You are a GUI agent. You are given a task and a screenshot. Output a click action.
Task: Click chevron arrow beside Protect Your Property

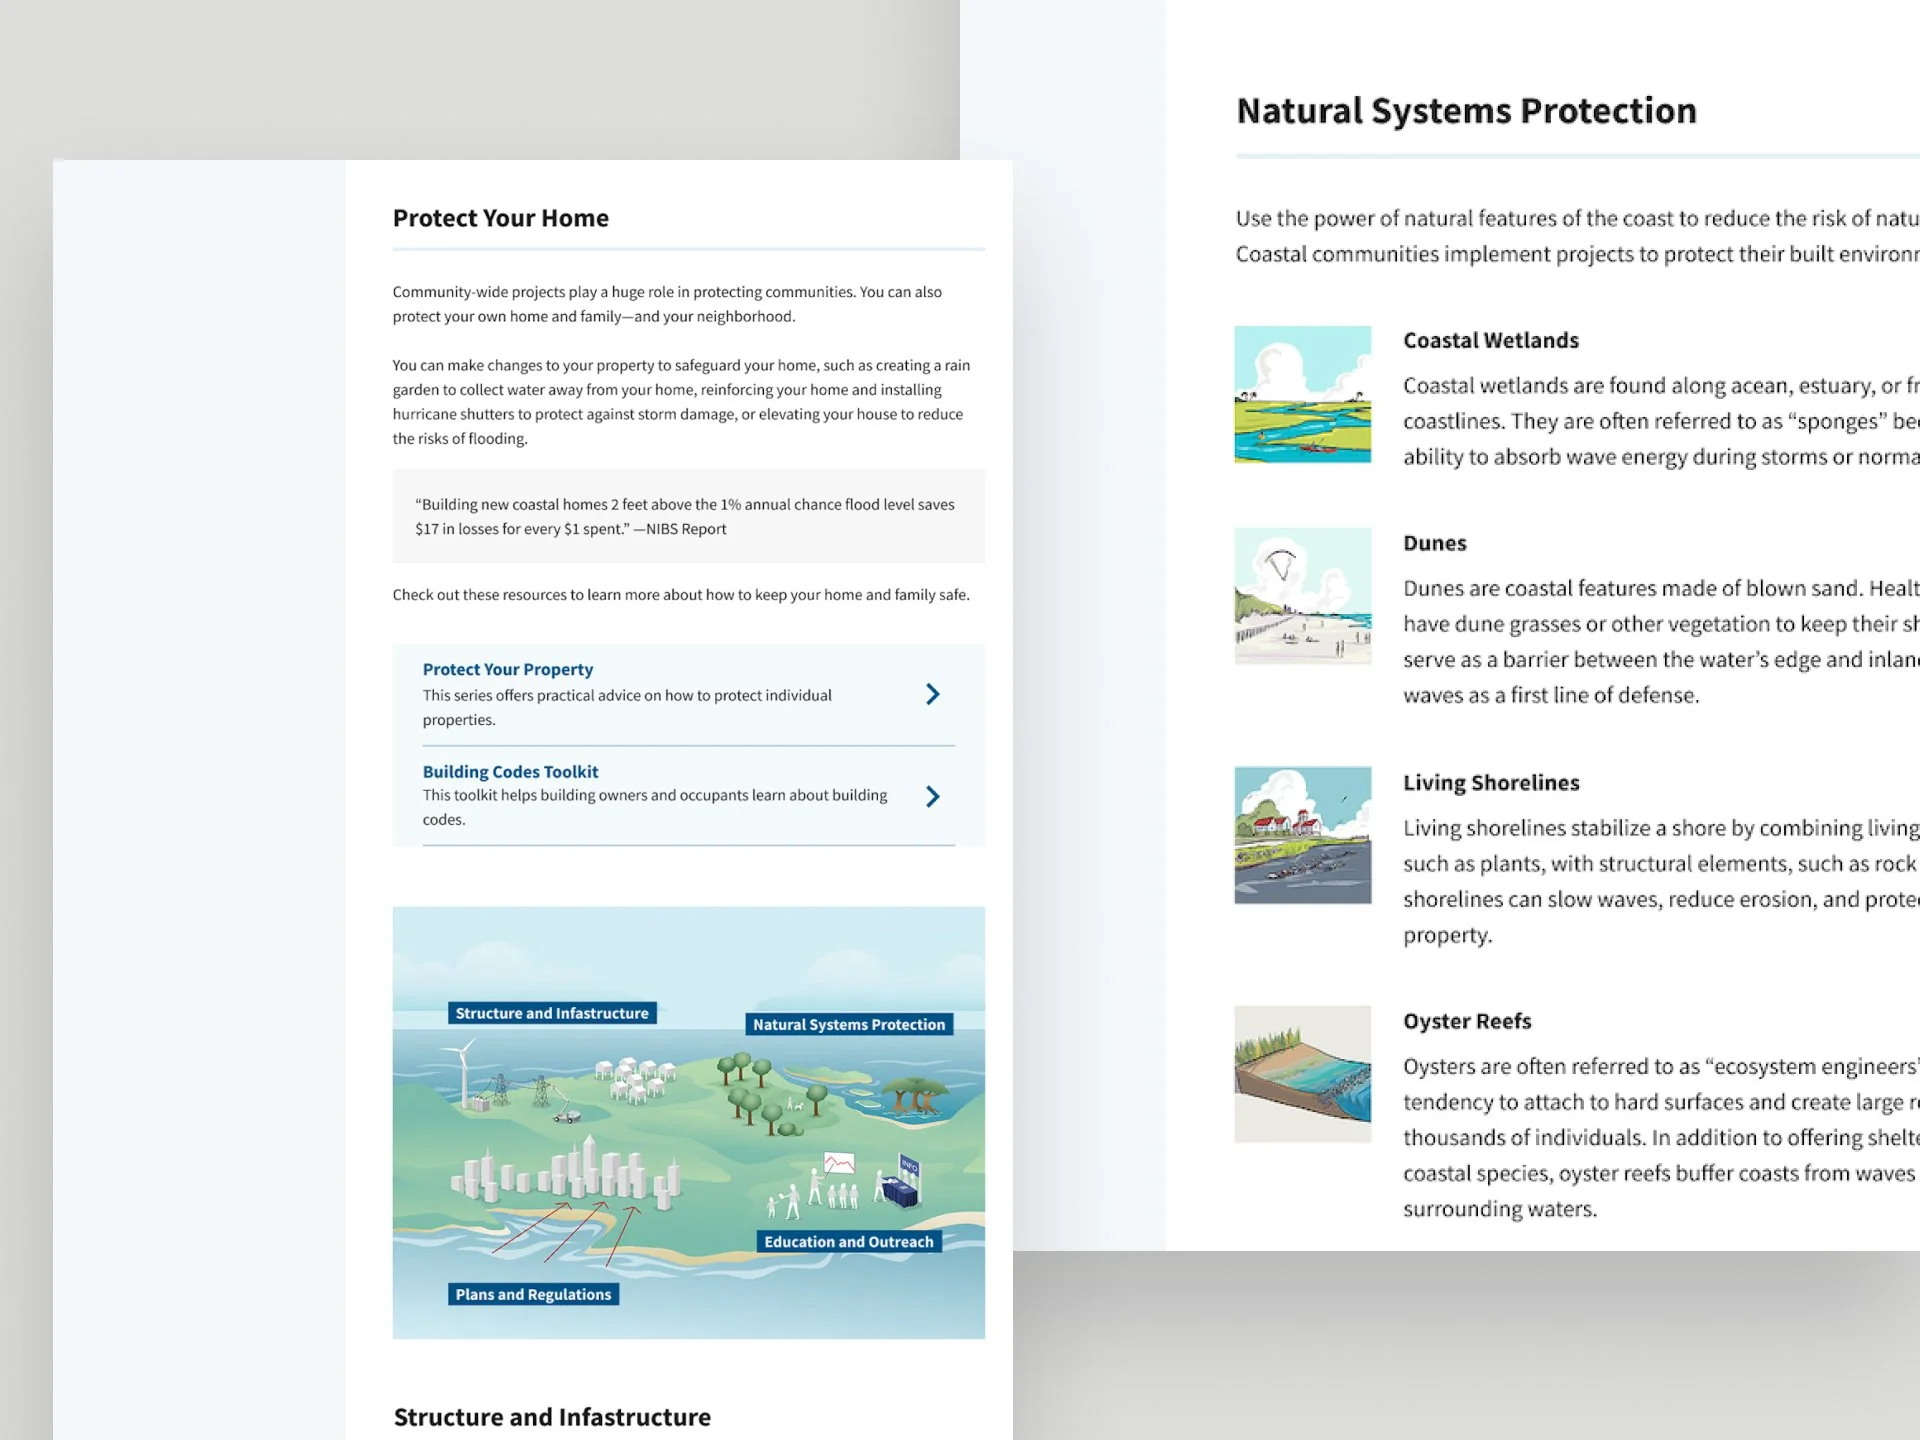(x=932, y=694)
